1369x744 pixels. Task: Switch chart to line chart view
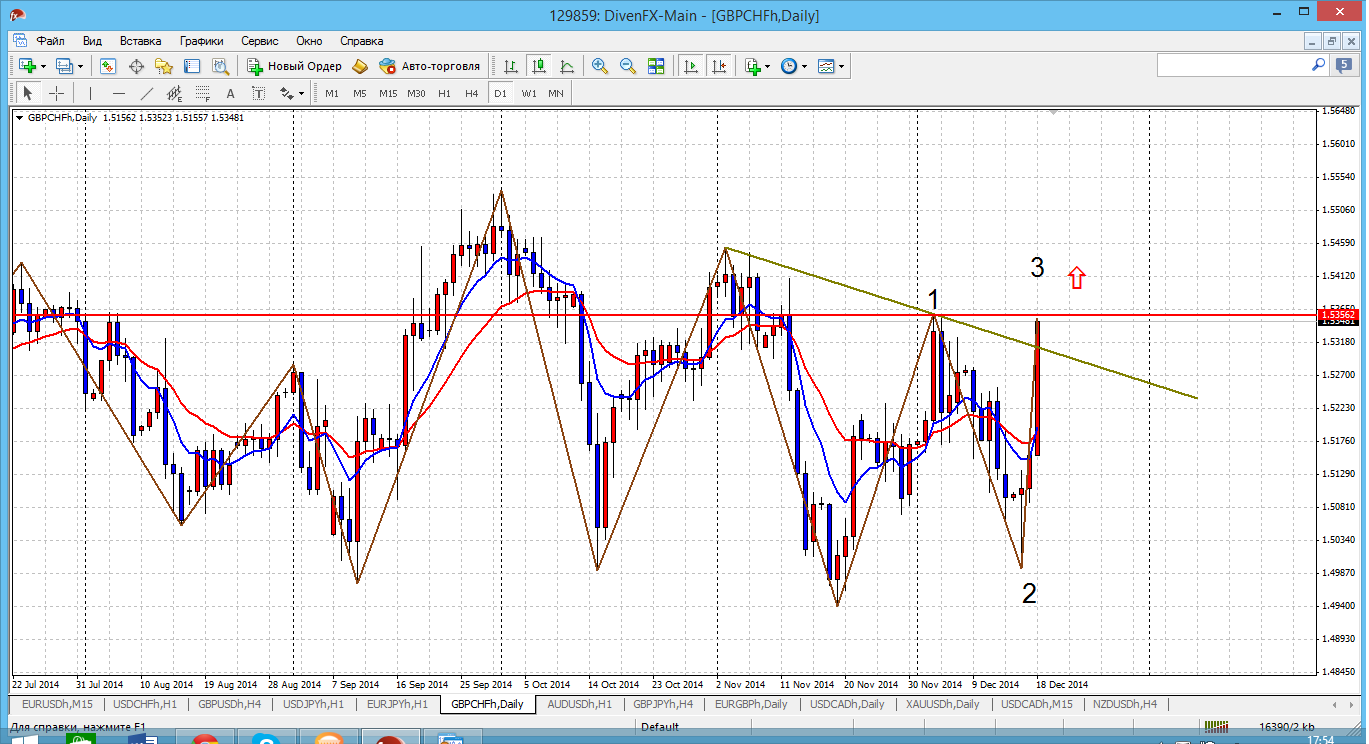coord(567,66)
